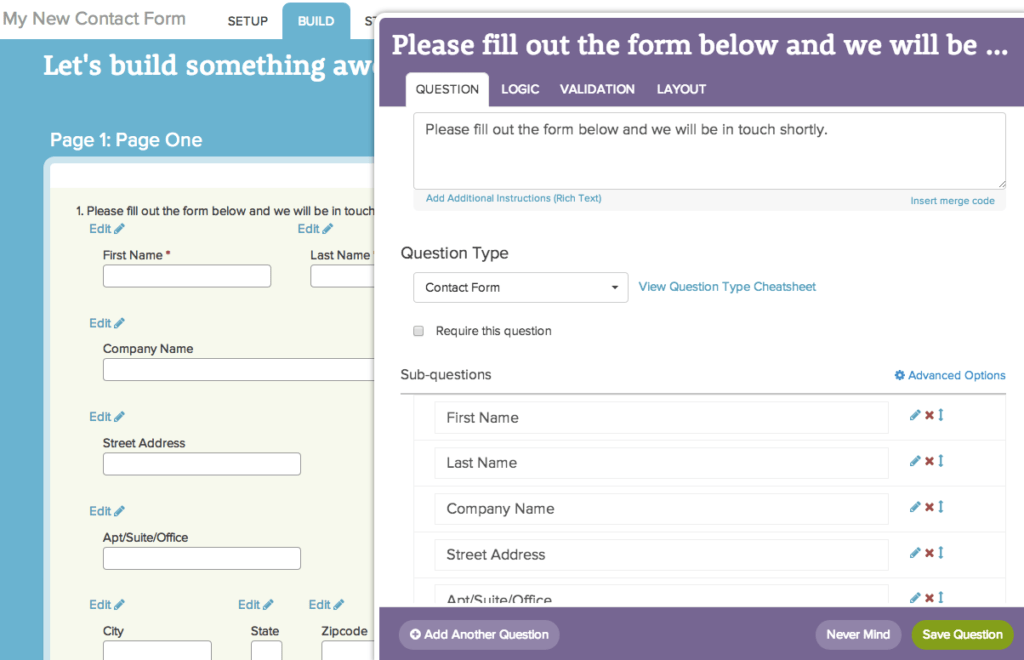1024x660 pixels.
Task: Open Advanced Options via the gear icon
Action: [901, 375]
